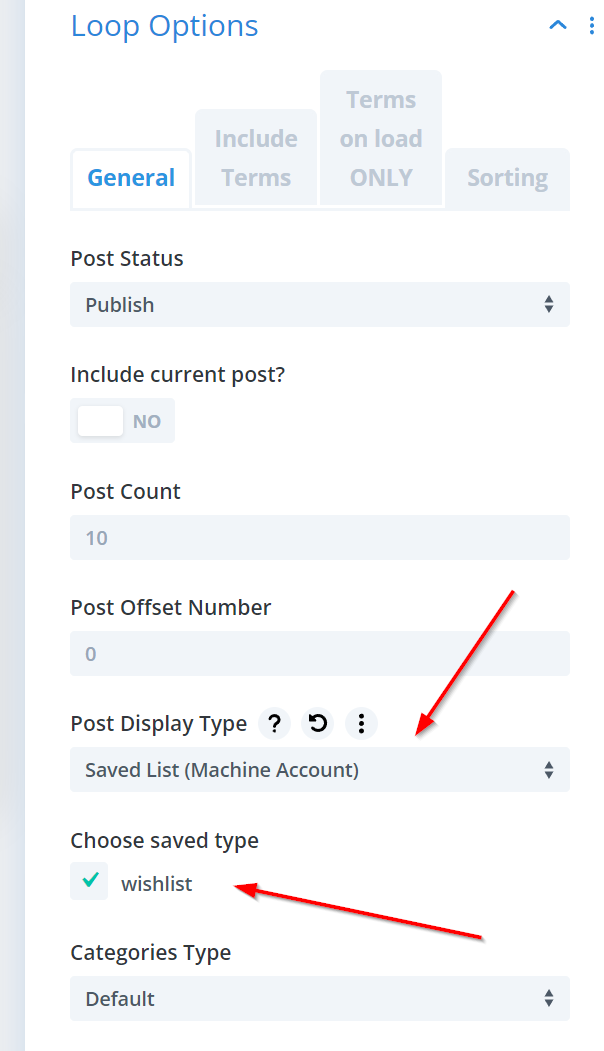Collapse the Loop Options section chevron
The image size is (604, 1051).
click(558, 26)
